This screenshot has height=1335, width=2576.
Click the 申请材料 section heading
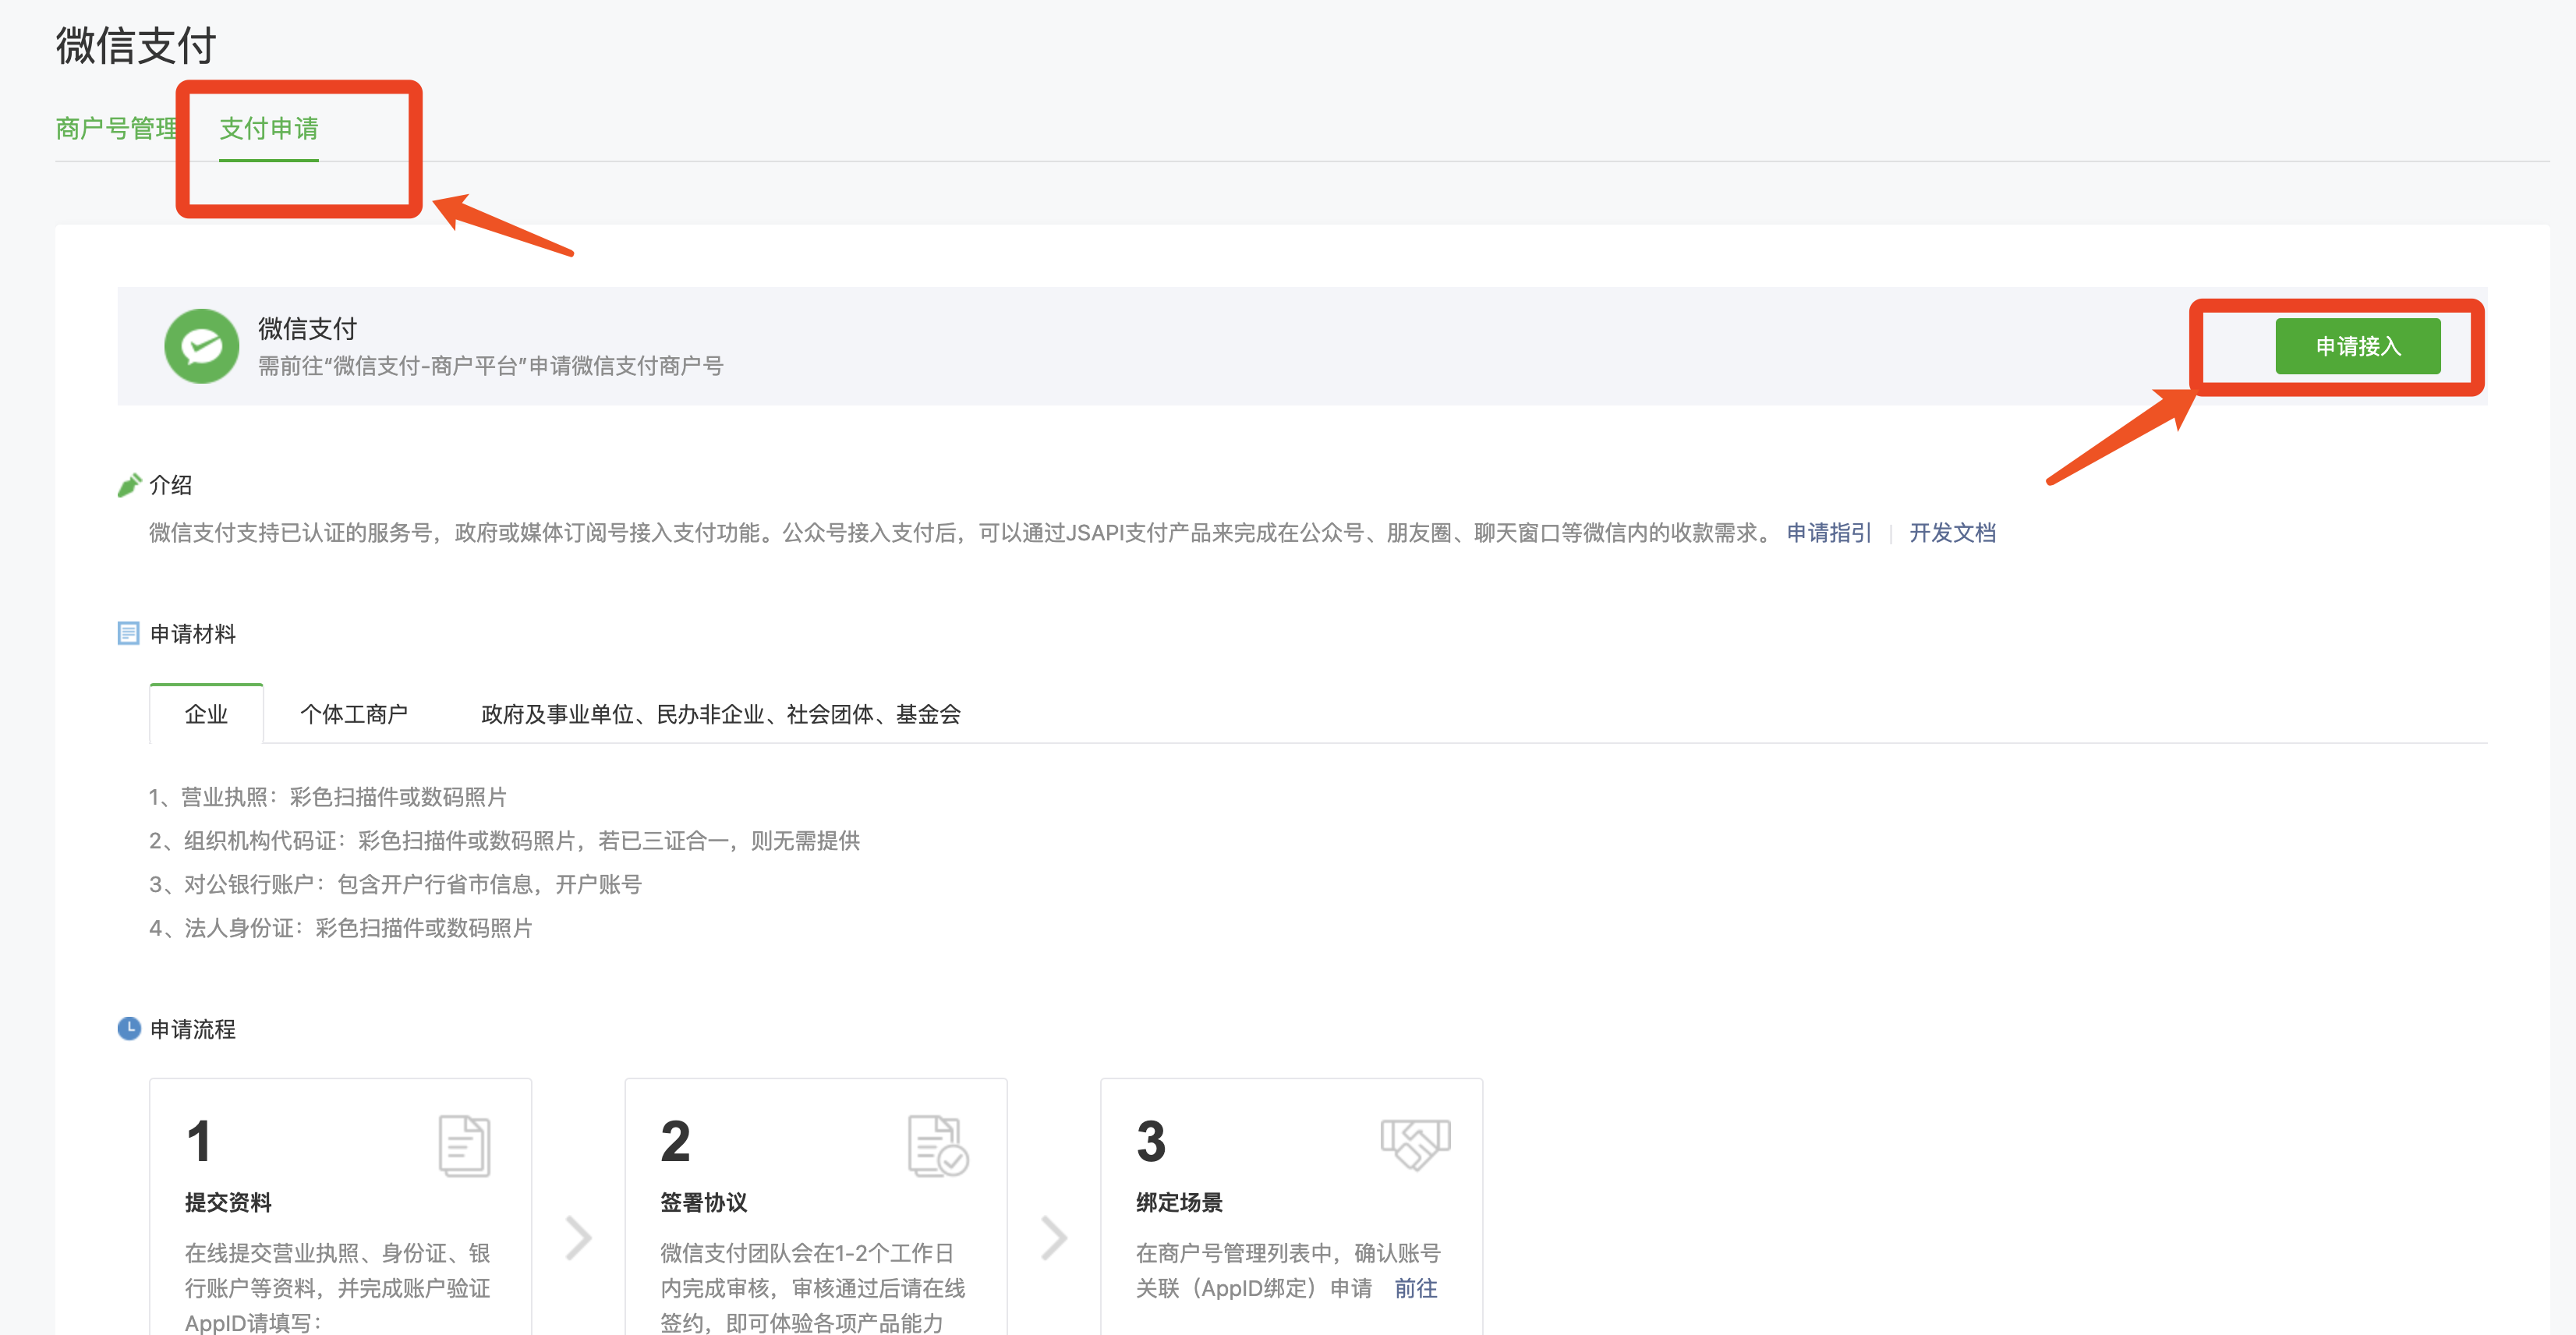(193, 634)
